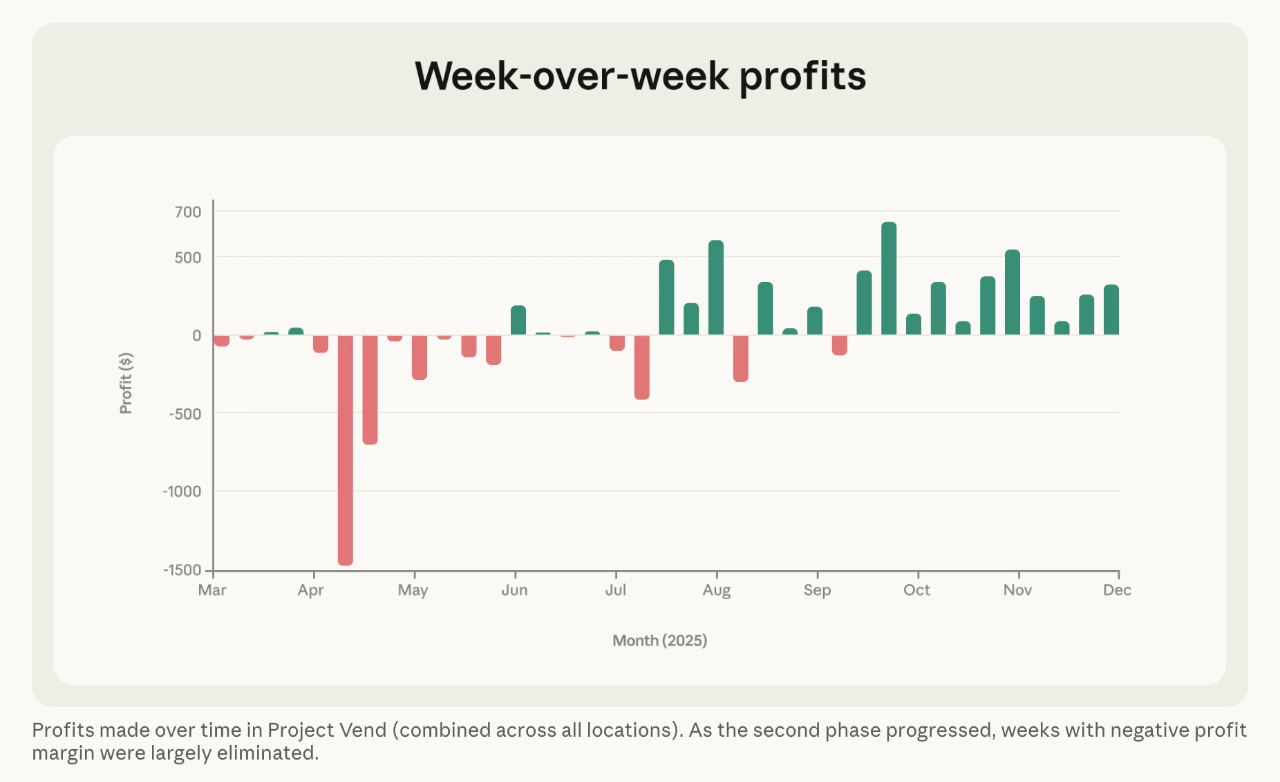This screenshot has width=1280, height=782.
Task: Click the green bar directly above "Jun"
Action: pyautogui.click(x=518, y=320)
